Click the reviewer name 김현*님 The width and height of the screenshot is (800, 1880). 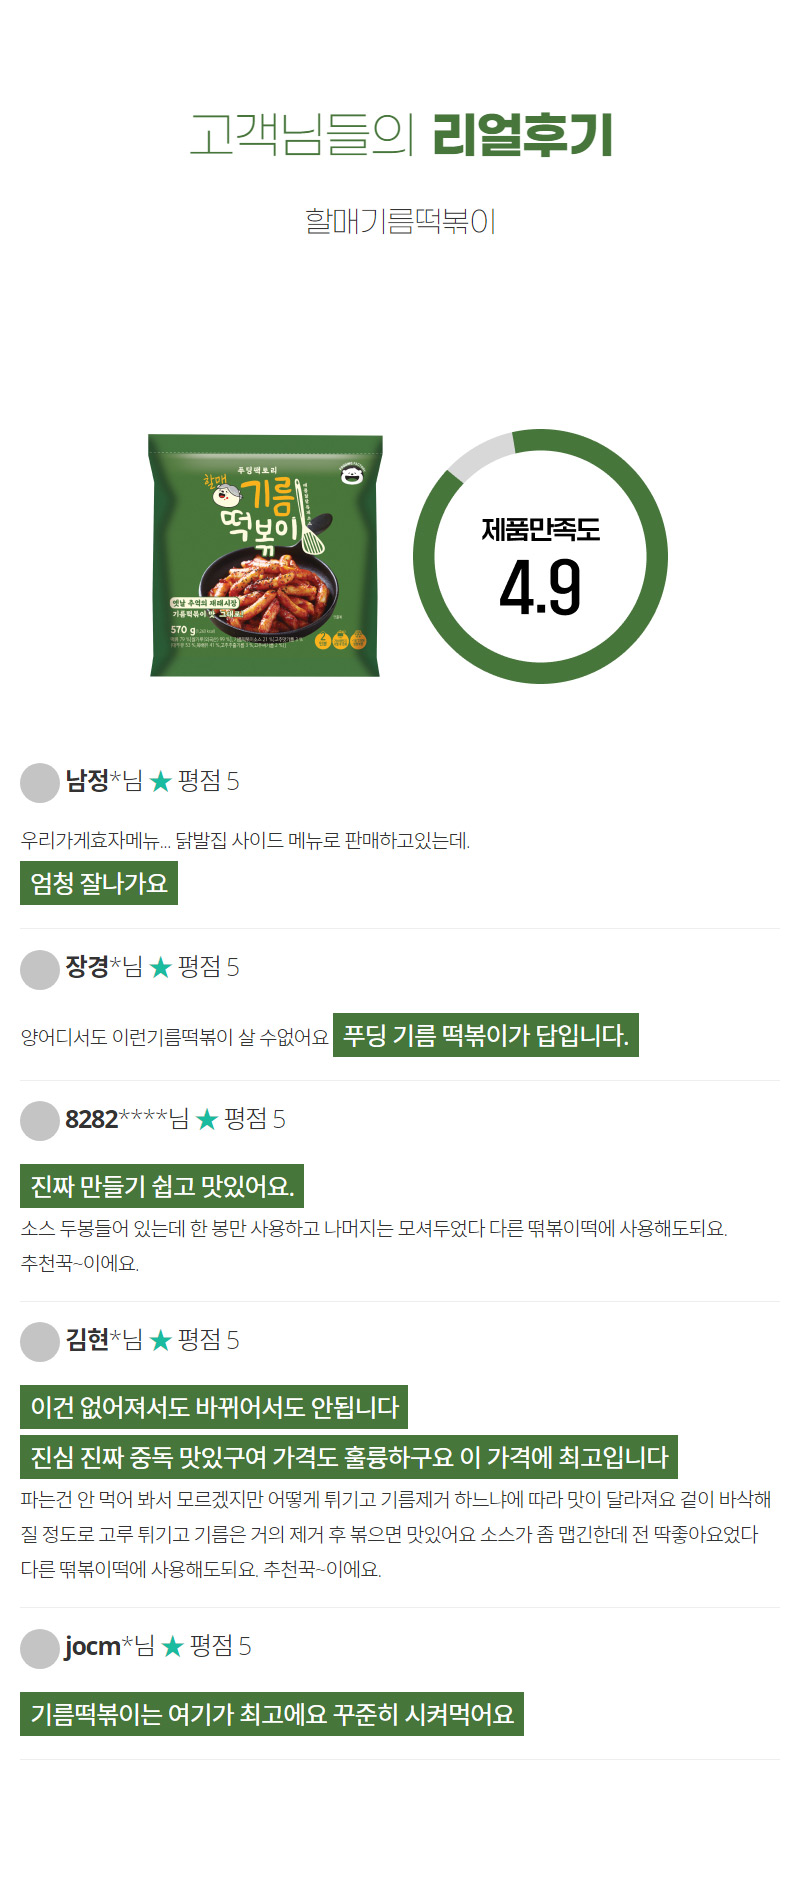[104, 1340]
